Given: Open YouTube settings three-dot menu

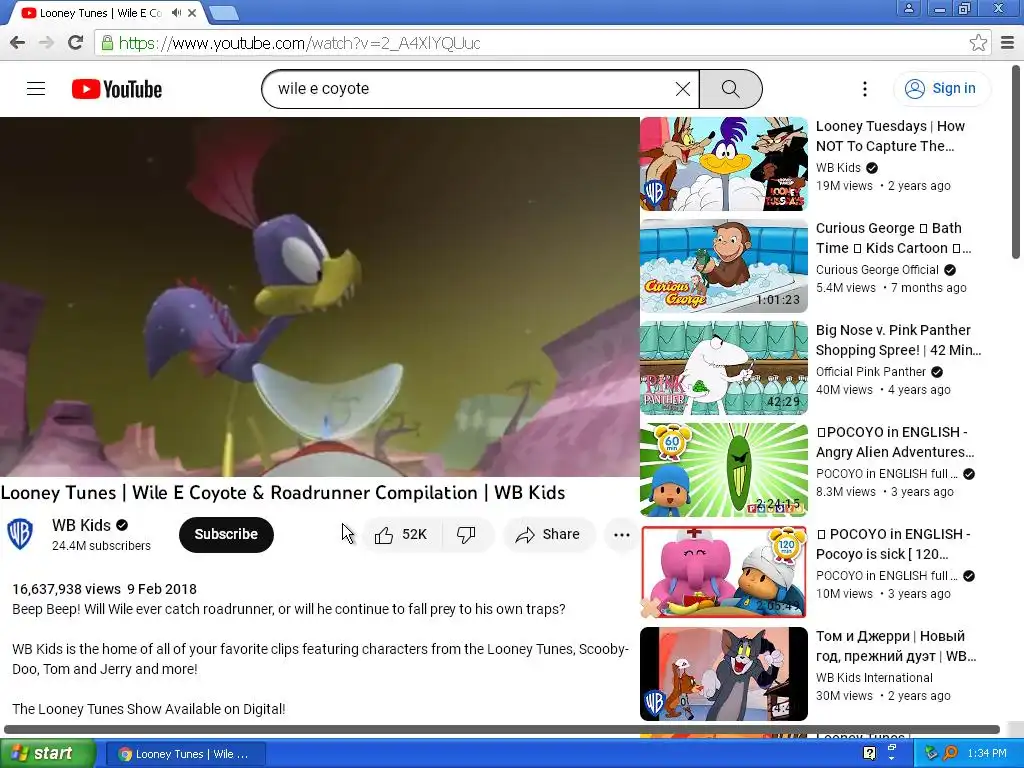Looking at the screenshot, I should pyautogui.click(x=865, y=89).
